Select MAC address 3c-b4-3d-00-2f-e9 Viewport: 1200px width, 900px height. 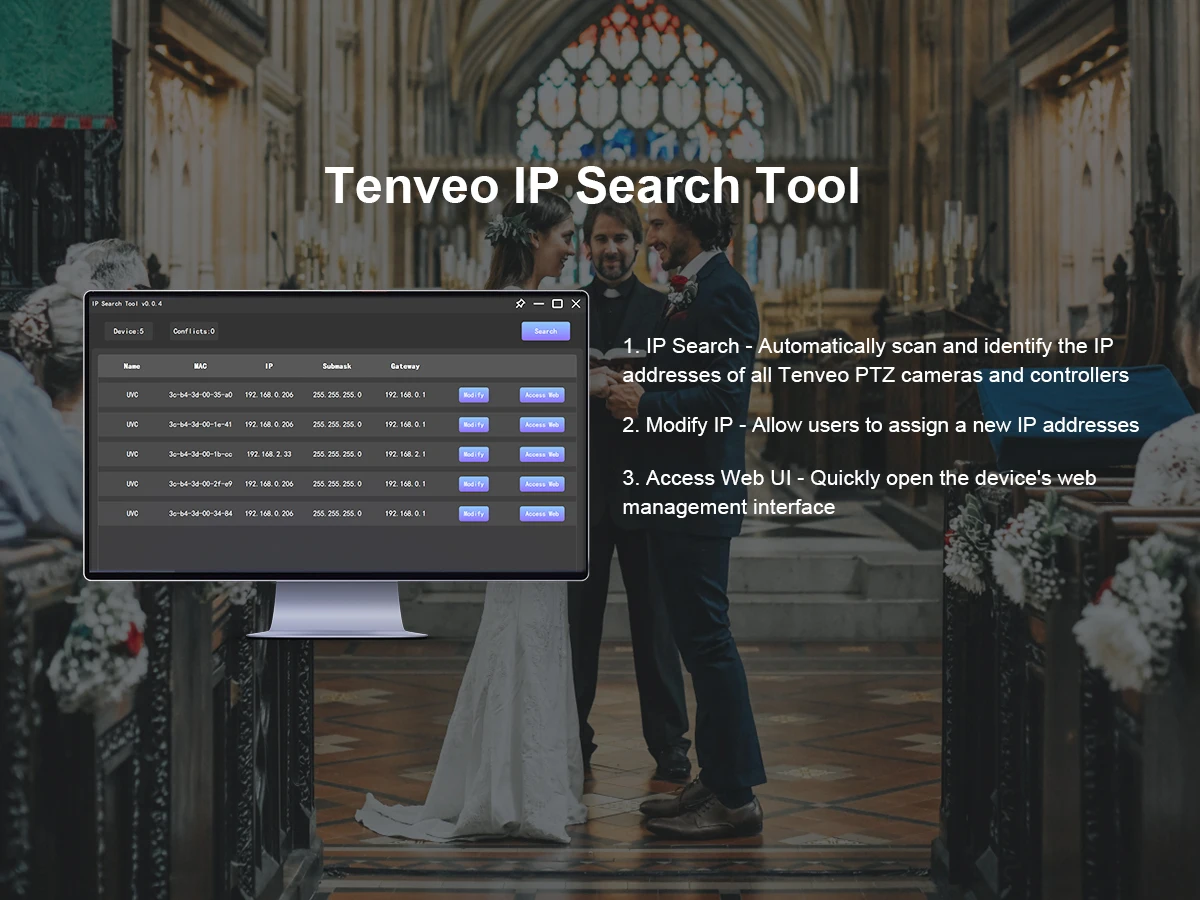click(200, 484)
